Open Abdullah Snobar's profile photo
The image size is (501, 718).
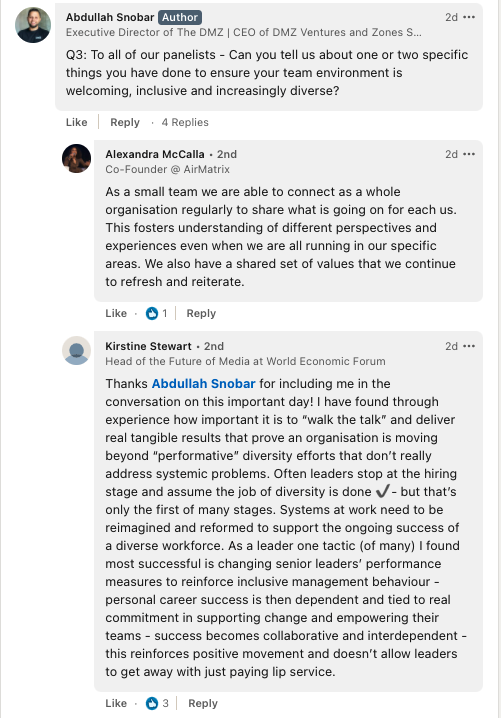pyautogui.click(x=33, y=25)
